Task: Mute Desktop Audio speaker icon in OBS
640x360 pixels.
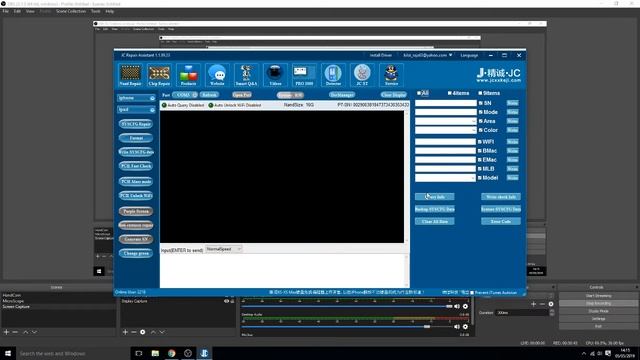Action: point(457,327)
